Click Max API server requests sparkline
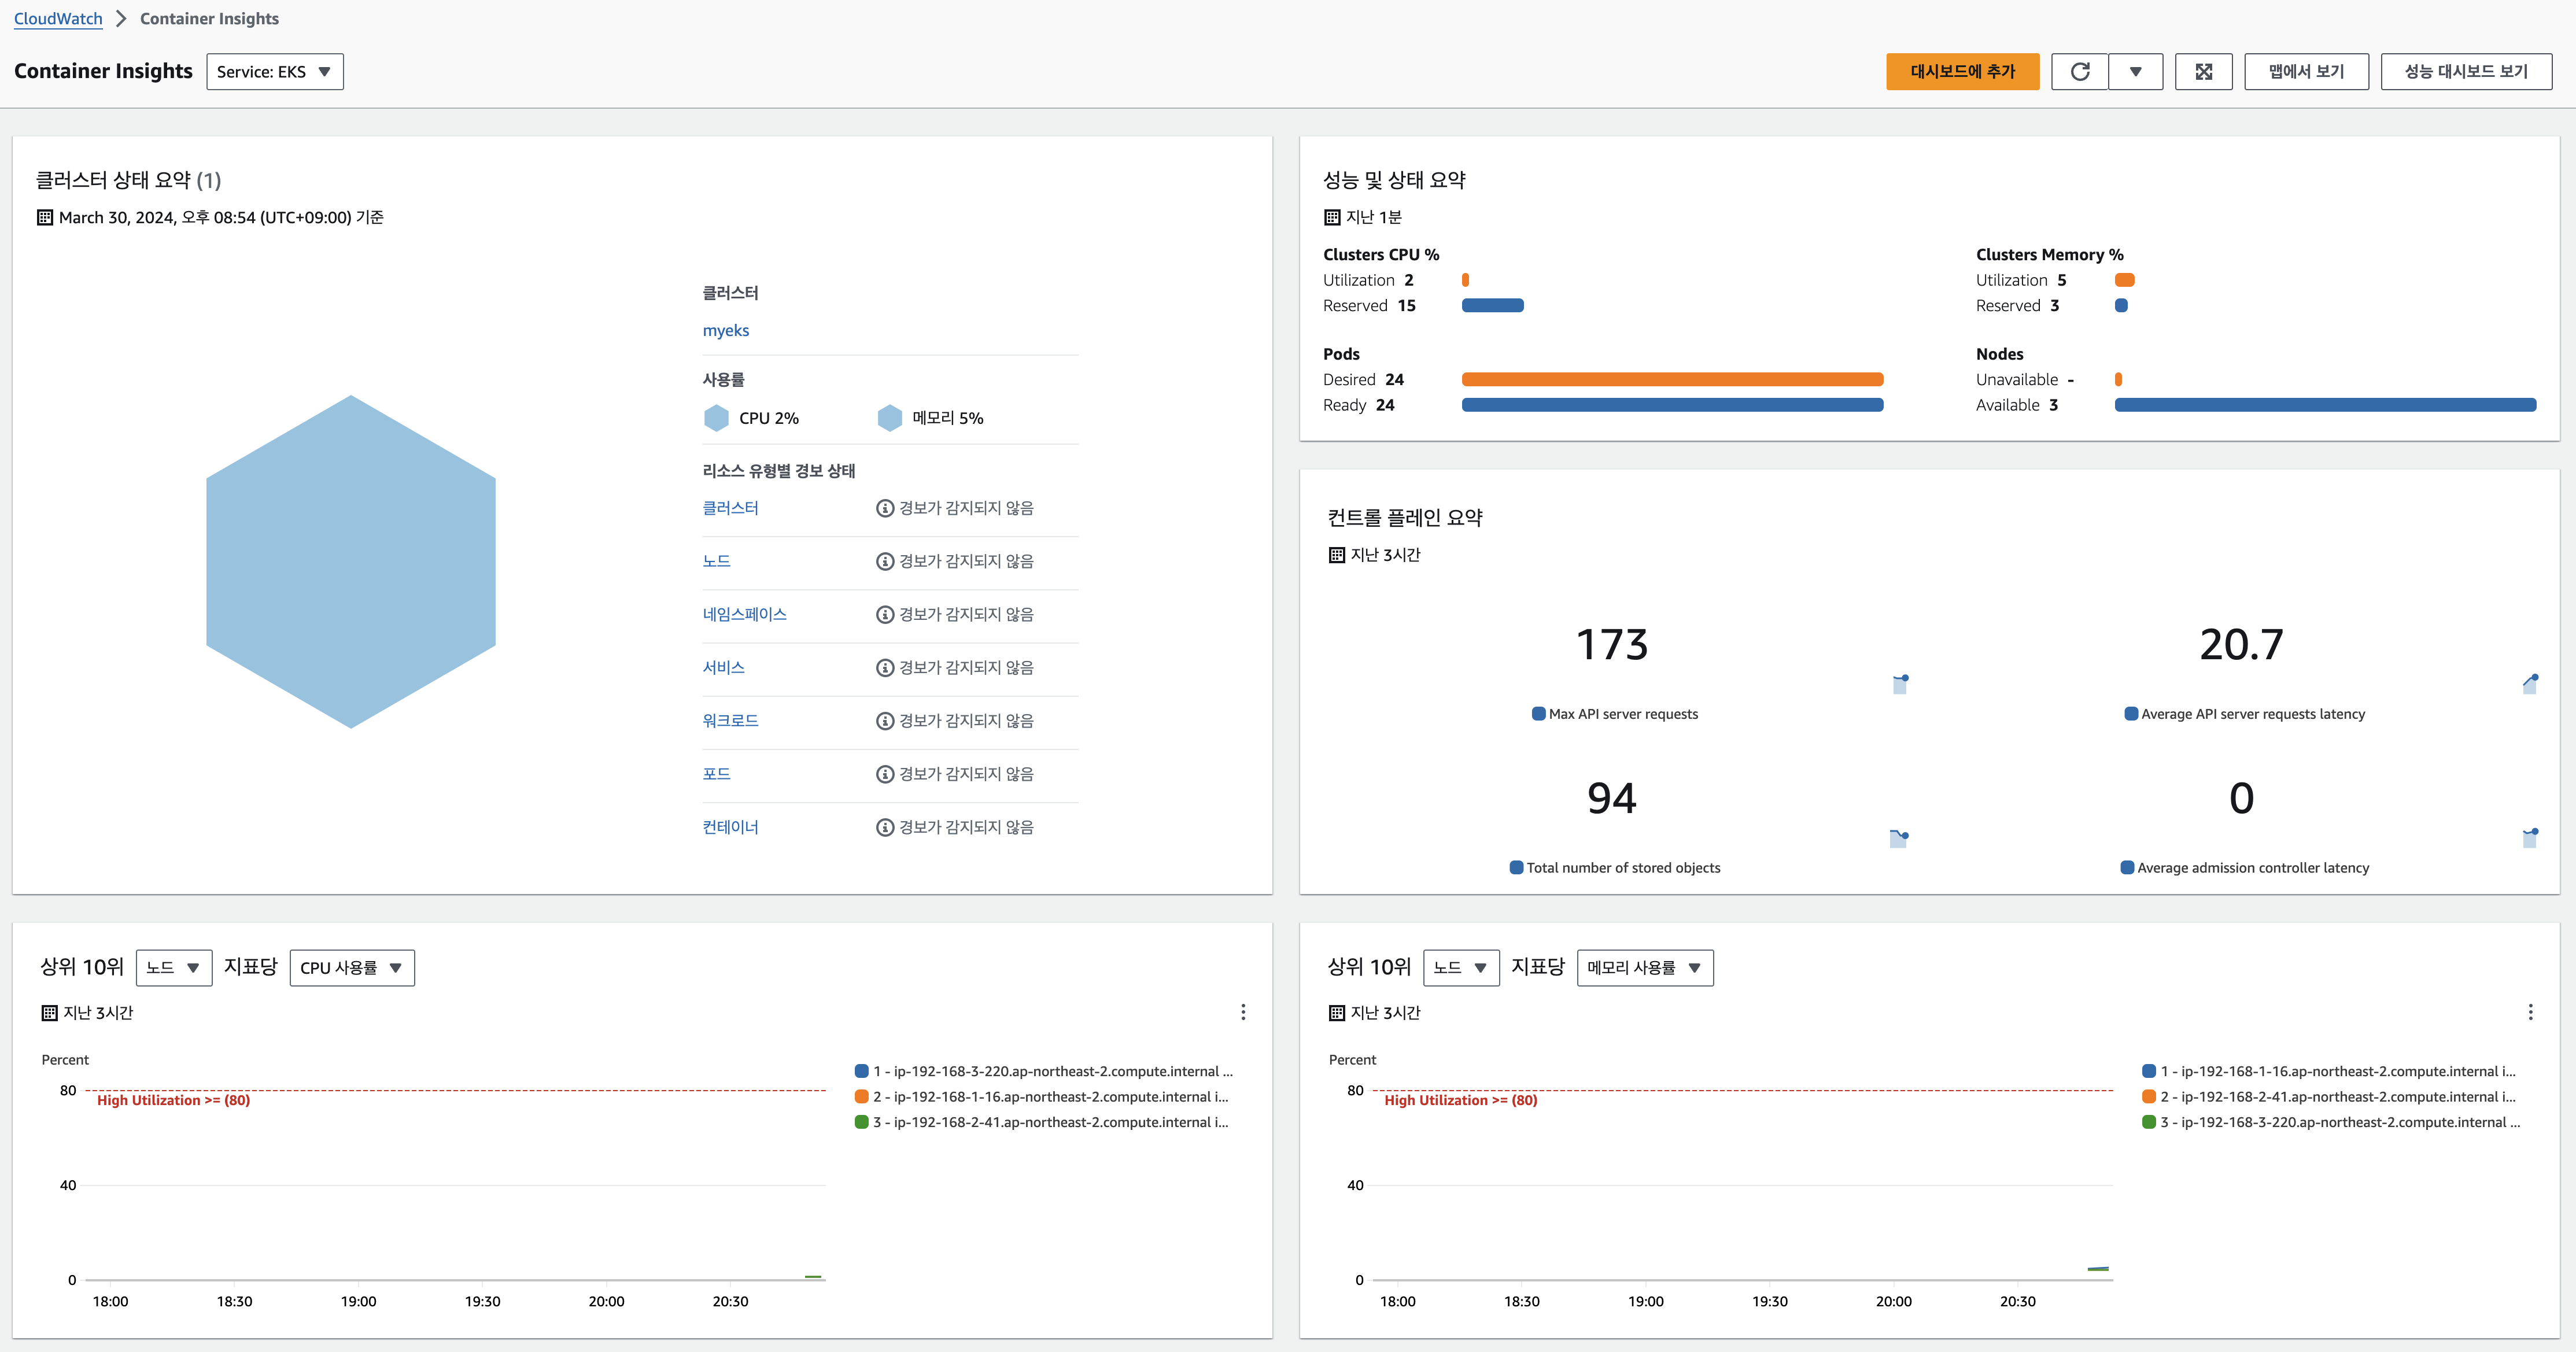The image size is (2576, 1352). 1900,684
